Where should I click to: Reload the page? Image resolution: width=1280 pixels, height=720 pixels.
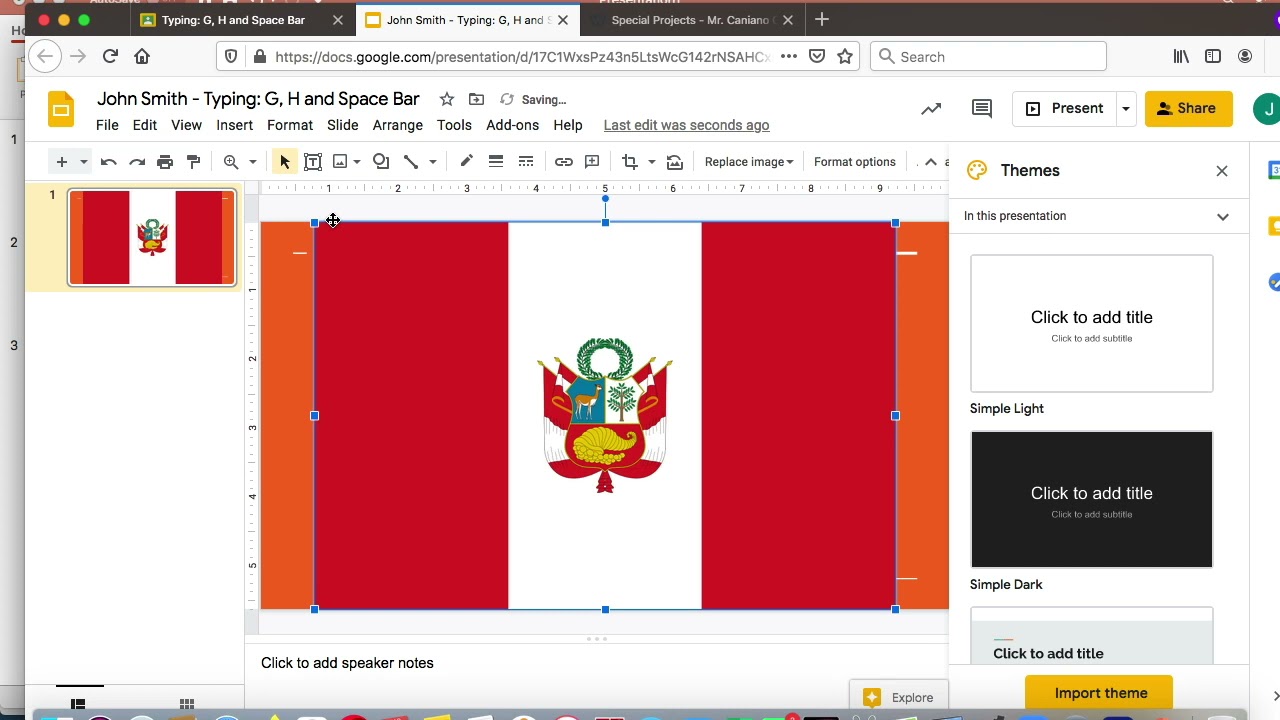(110, 57)
